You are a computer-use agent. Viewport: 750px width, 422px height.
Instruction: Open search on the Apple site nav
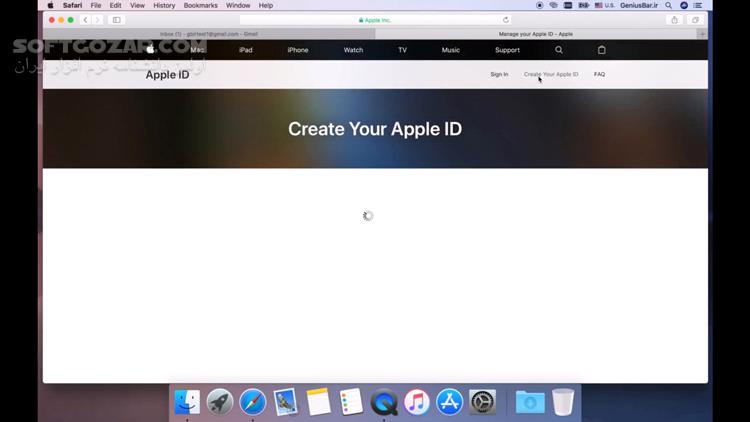pos(559,50)
